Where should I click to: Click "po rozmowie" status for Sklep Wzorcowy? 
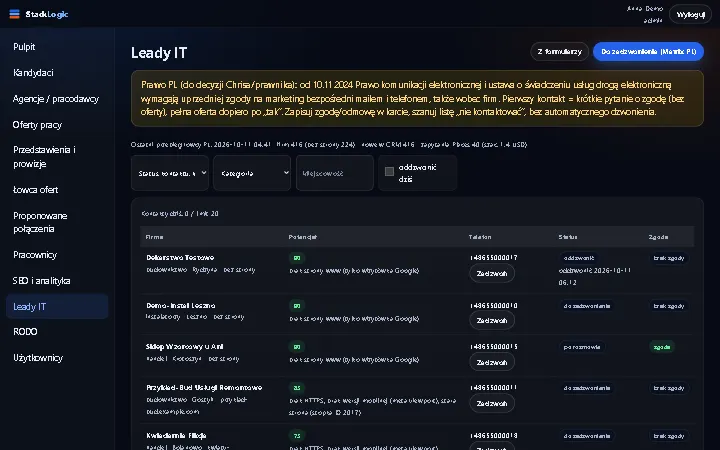(x=582, y=347)
